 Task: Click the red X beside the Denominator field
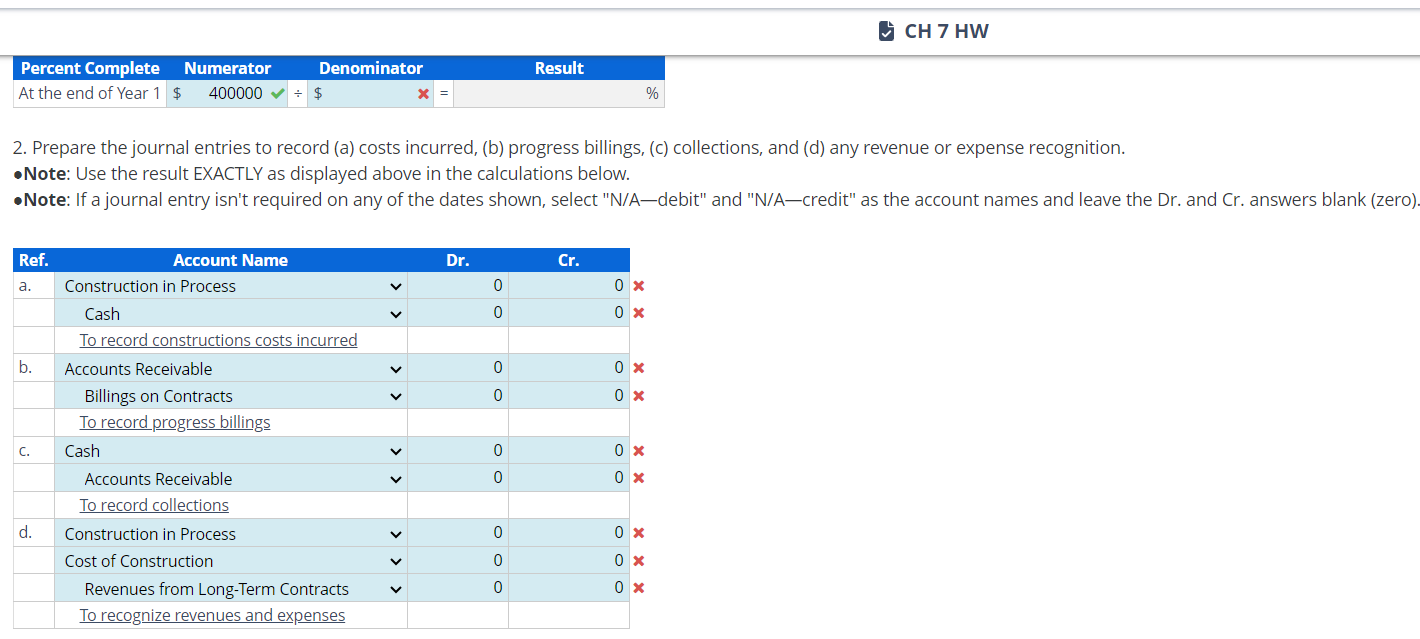(x=424, y=92)
